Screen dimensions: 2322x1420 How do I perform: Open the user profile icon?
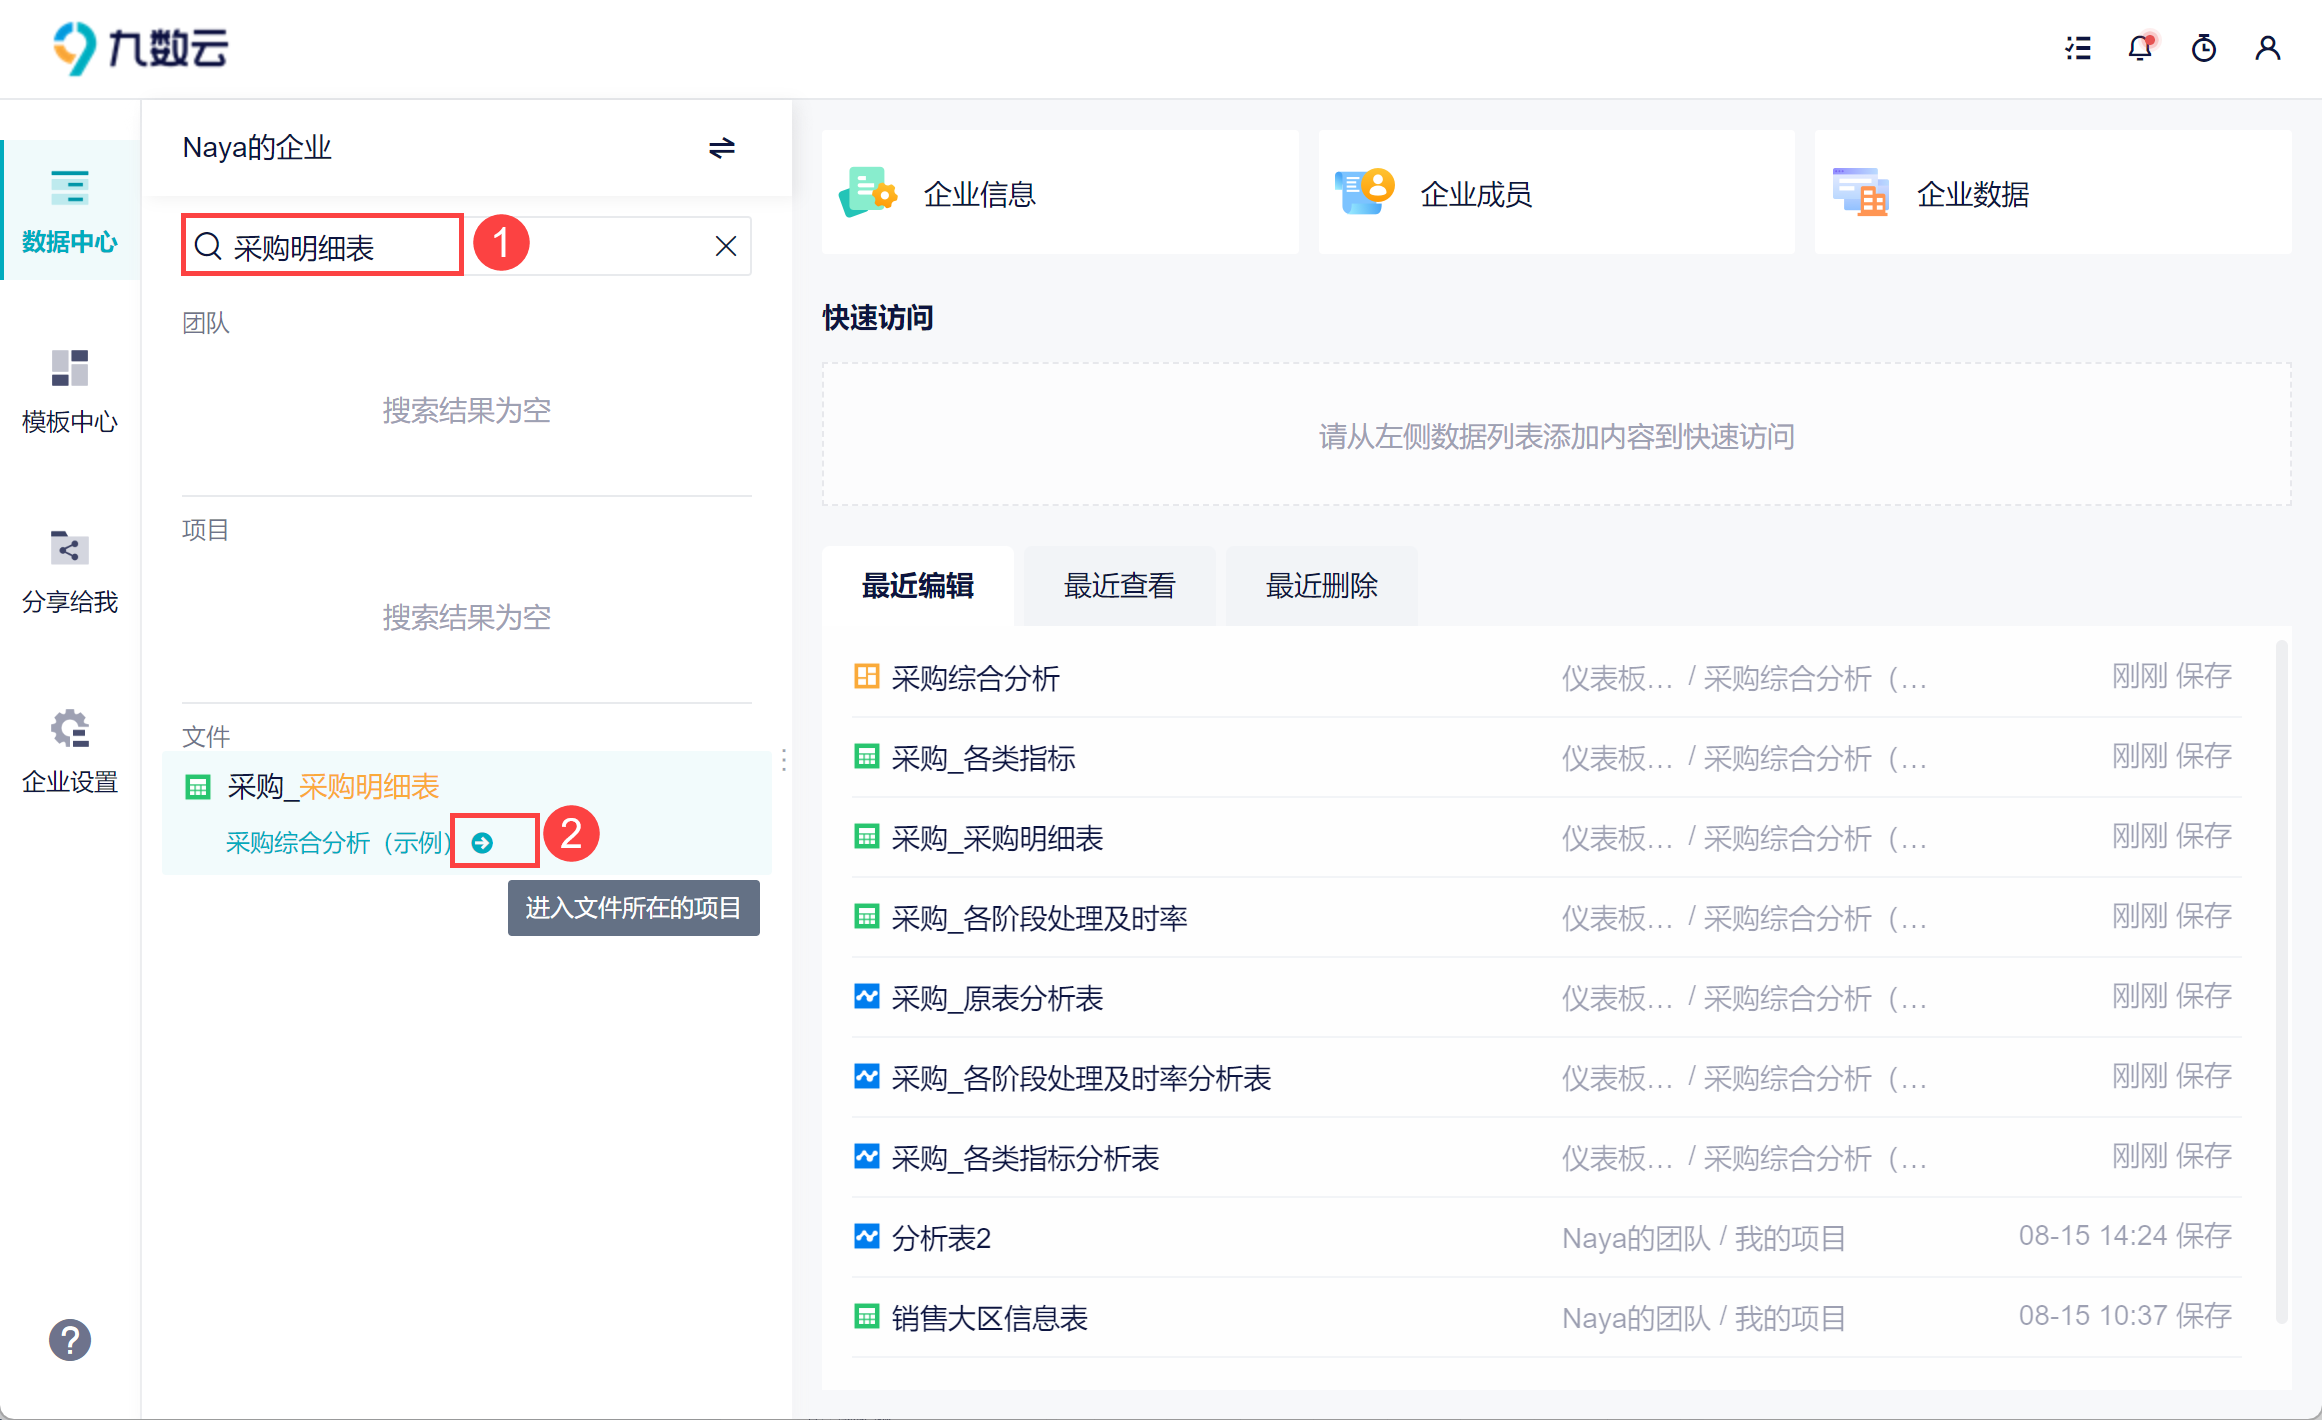click(2267, 48)
